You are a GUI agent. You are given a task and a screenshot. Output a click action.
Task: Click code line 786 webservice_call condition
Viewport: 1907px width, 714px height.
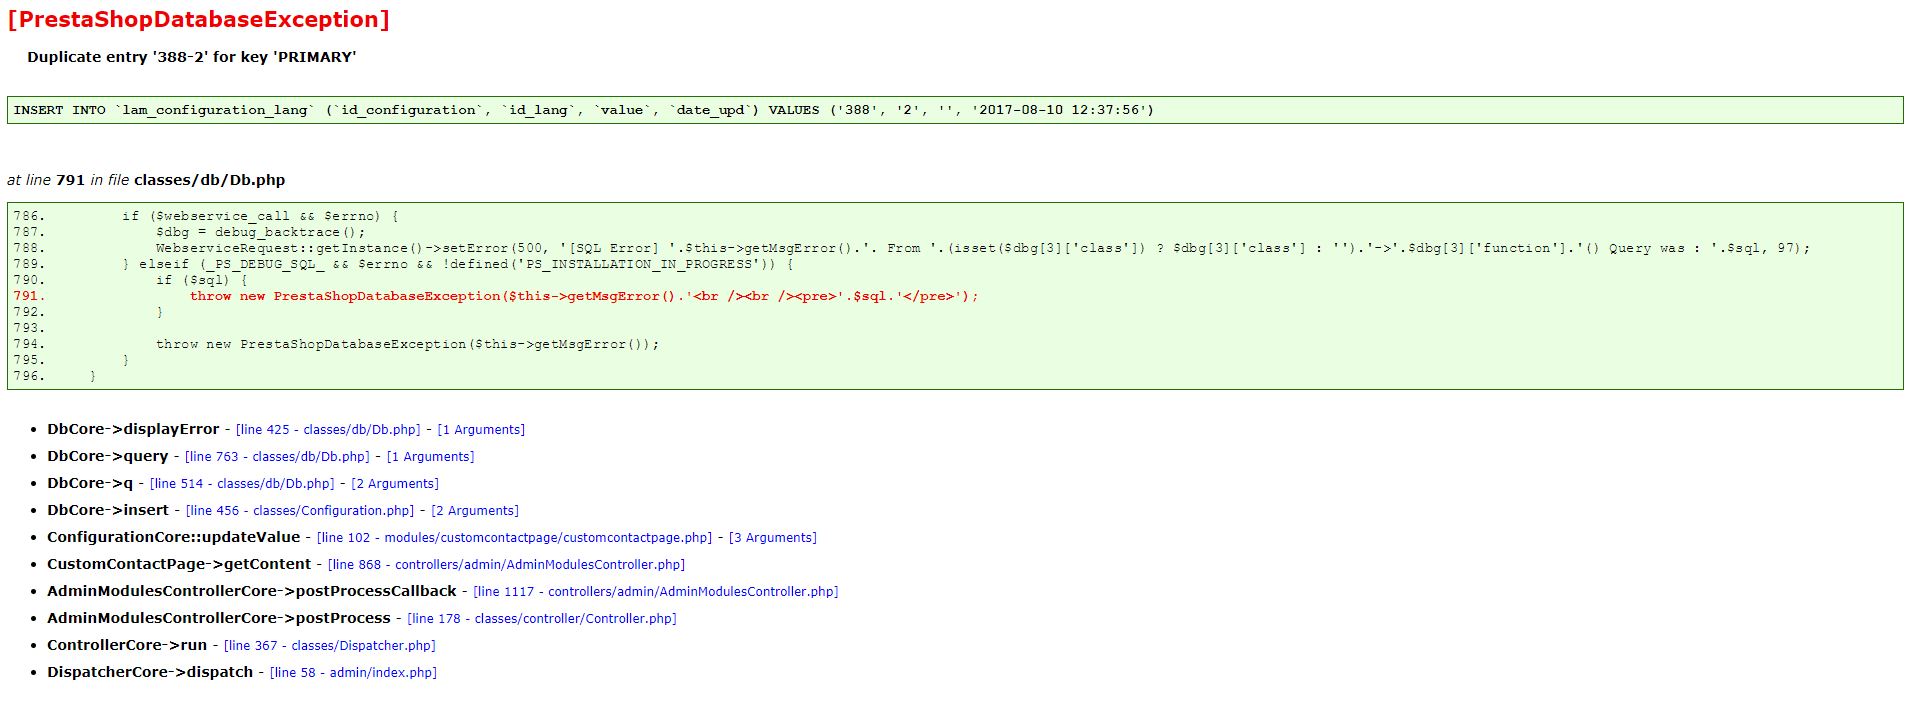[260, 216]
